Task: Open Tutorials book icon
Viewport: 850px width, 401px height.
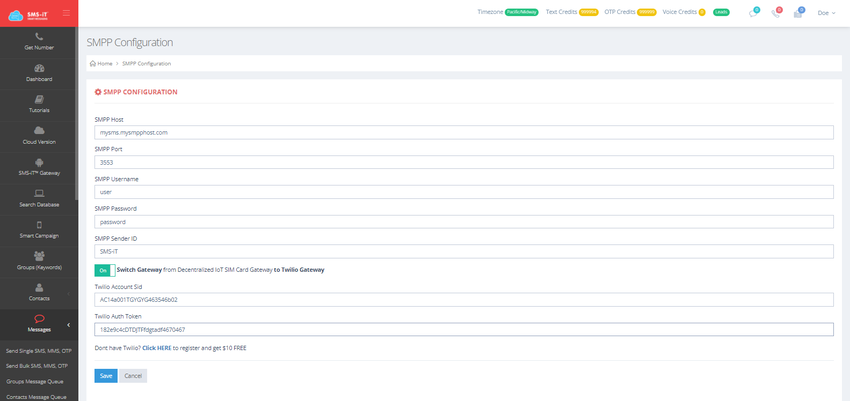Action: pos(39,100)
